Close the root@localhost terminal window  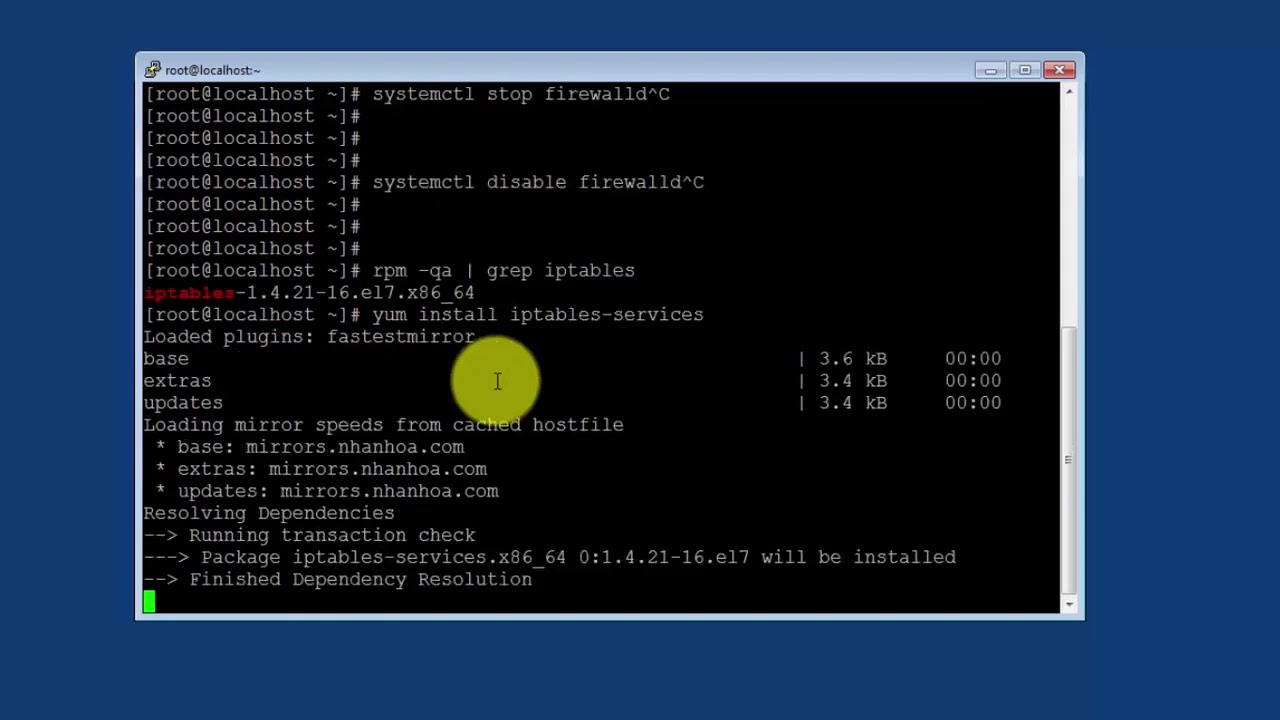click(x=1059, y=70)
